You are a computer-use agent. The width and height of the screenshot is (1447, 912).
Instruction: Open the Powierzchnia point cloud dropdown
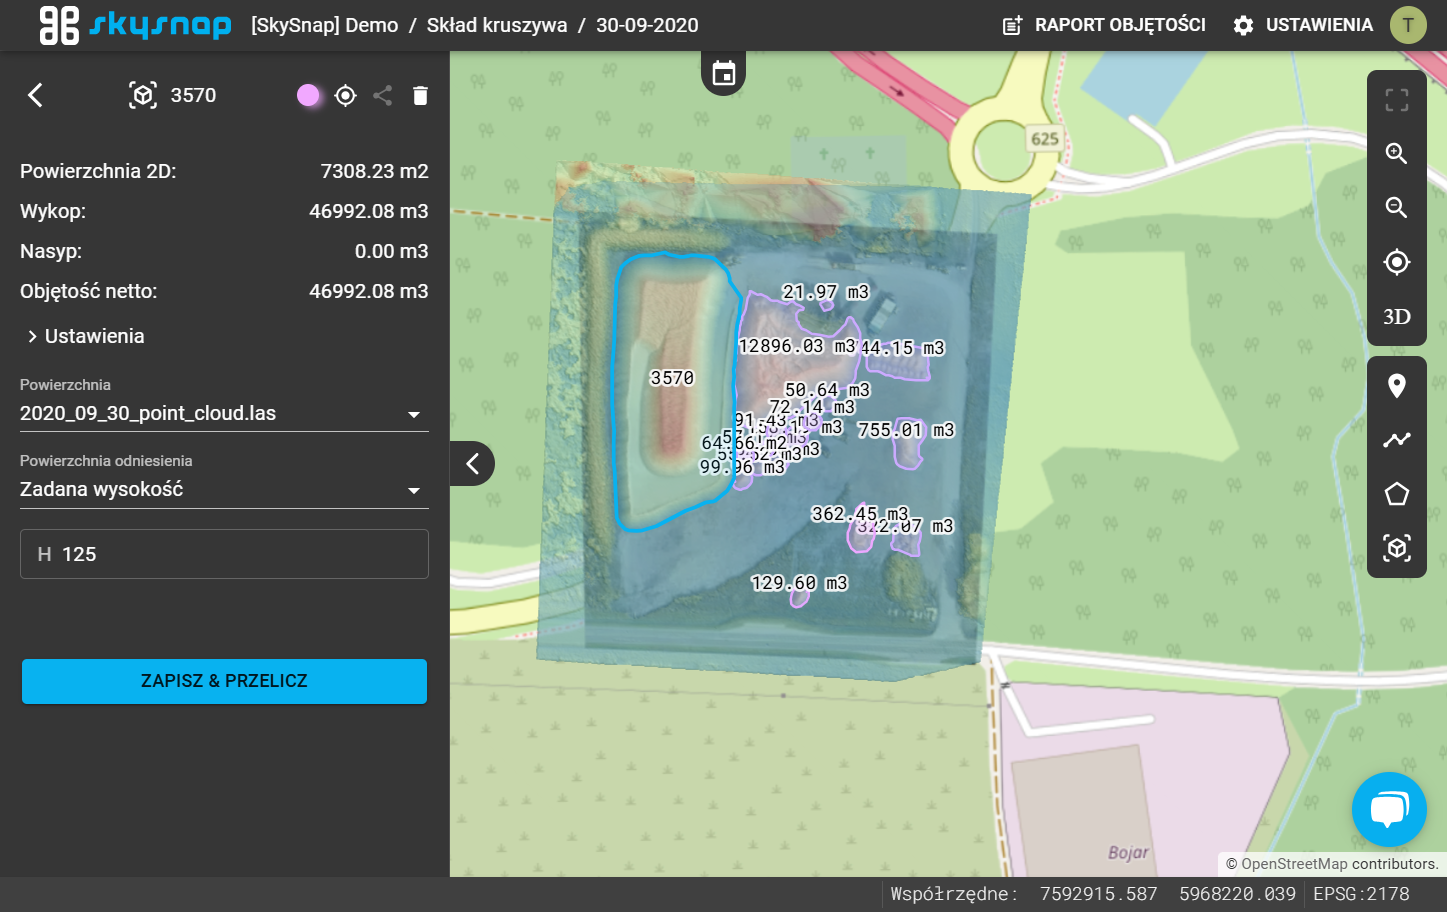[x=224, y=413]
